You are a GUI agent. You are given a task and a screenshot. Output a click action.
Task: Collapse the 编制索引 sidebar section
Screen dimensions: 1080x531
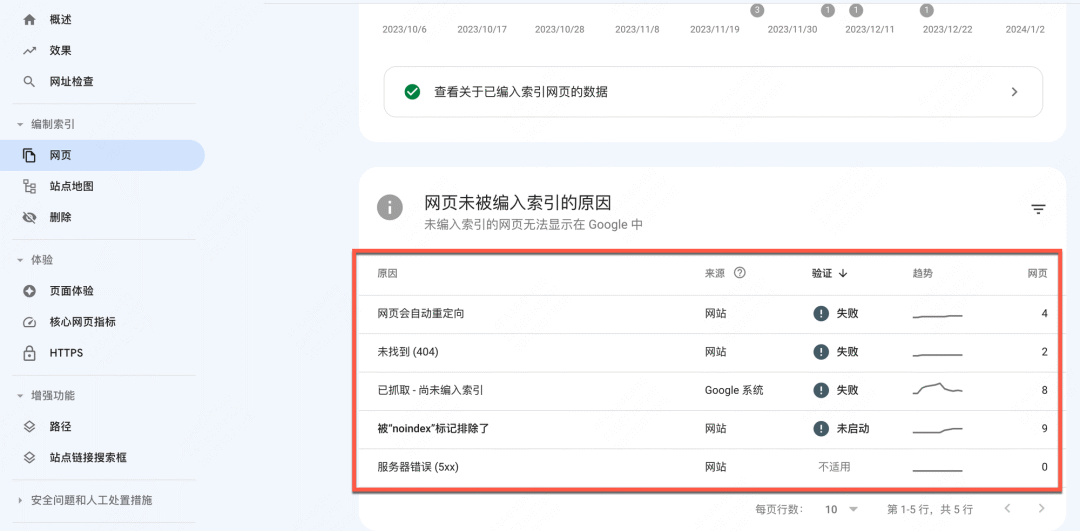(20, 125)
